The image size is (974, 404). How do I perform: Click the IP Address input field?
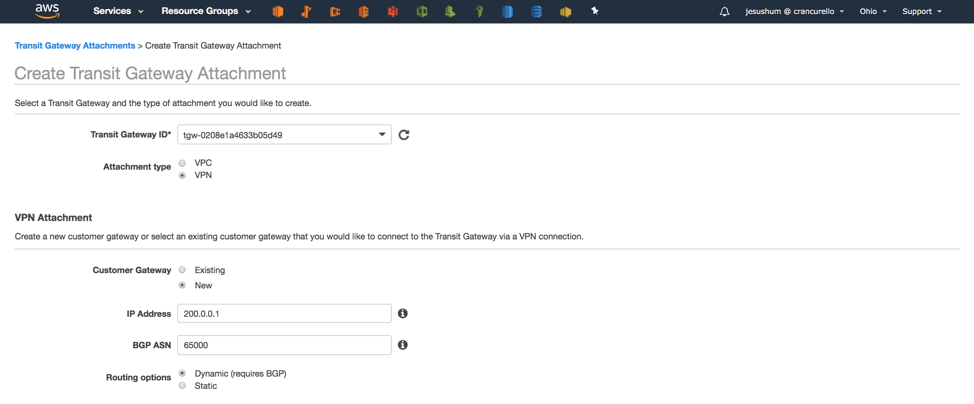[x=284, y=314]
